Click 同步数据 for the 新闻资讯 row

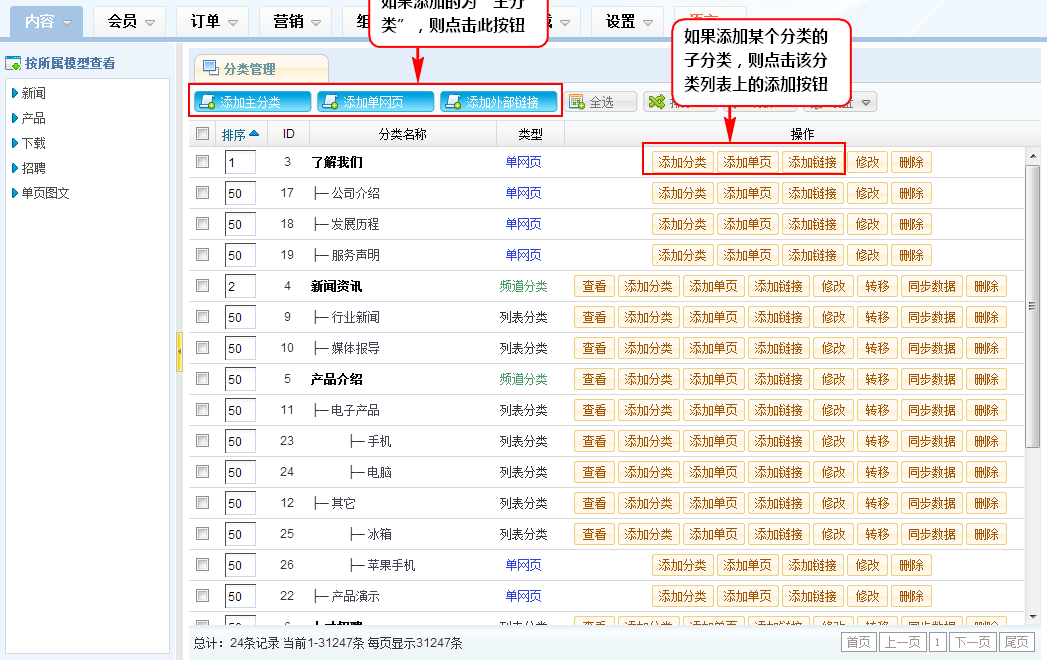(932, 287)
